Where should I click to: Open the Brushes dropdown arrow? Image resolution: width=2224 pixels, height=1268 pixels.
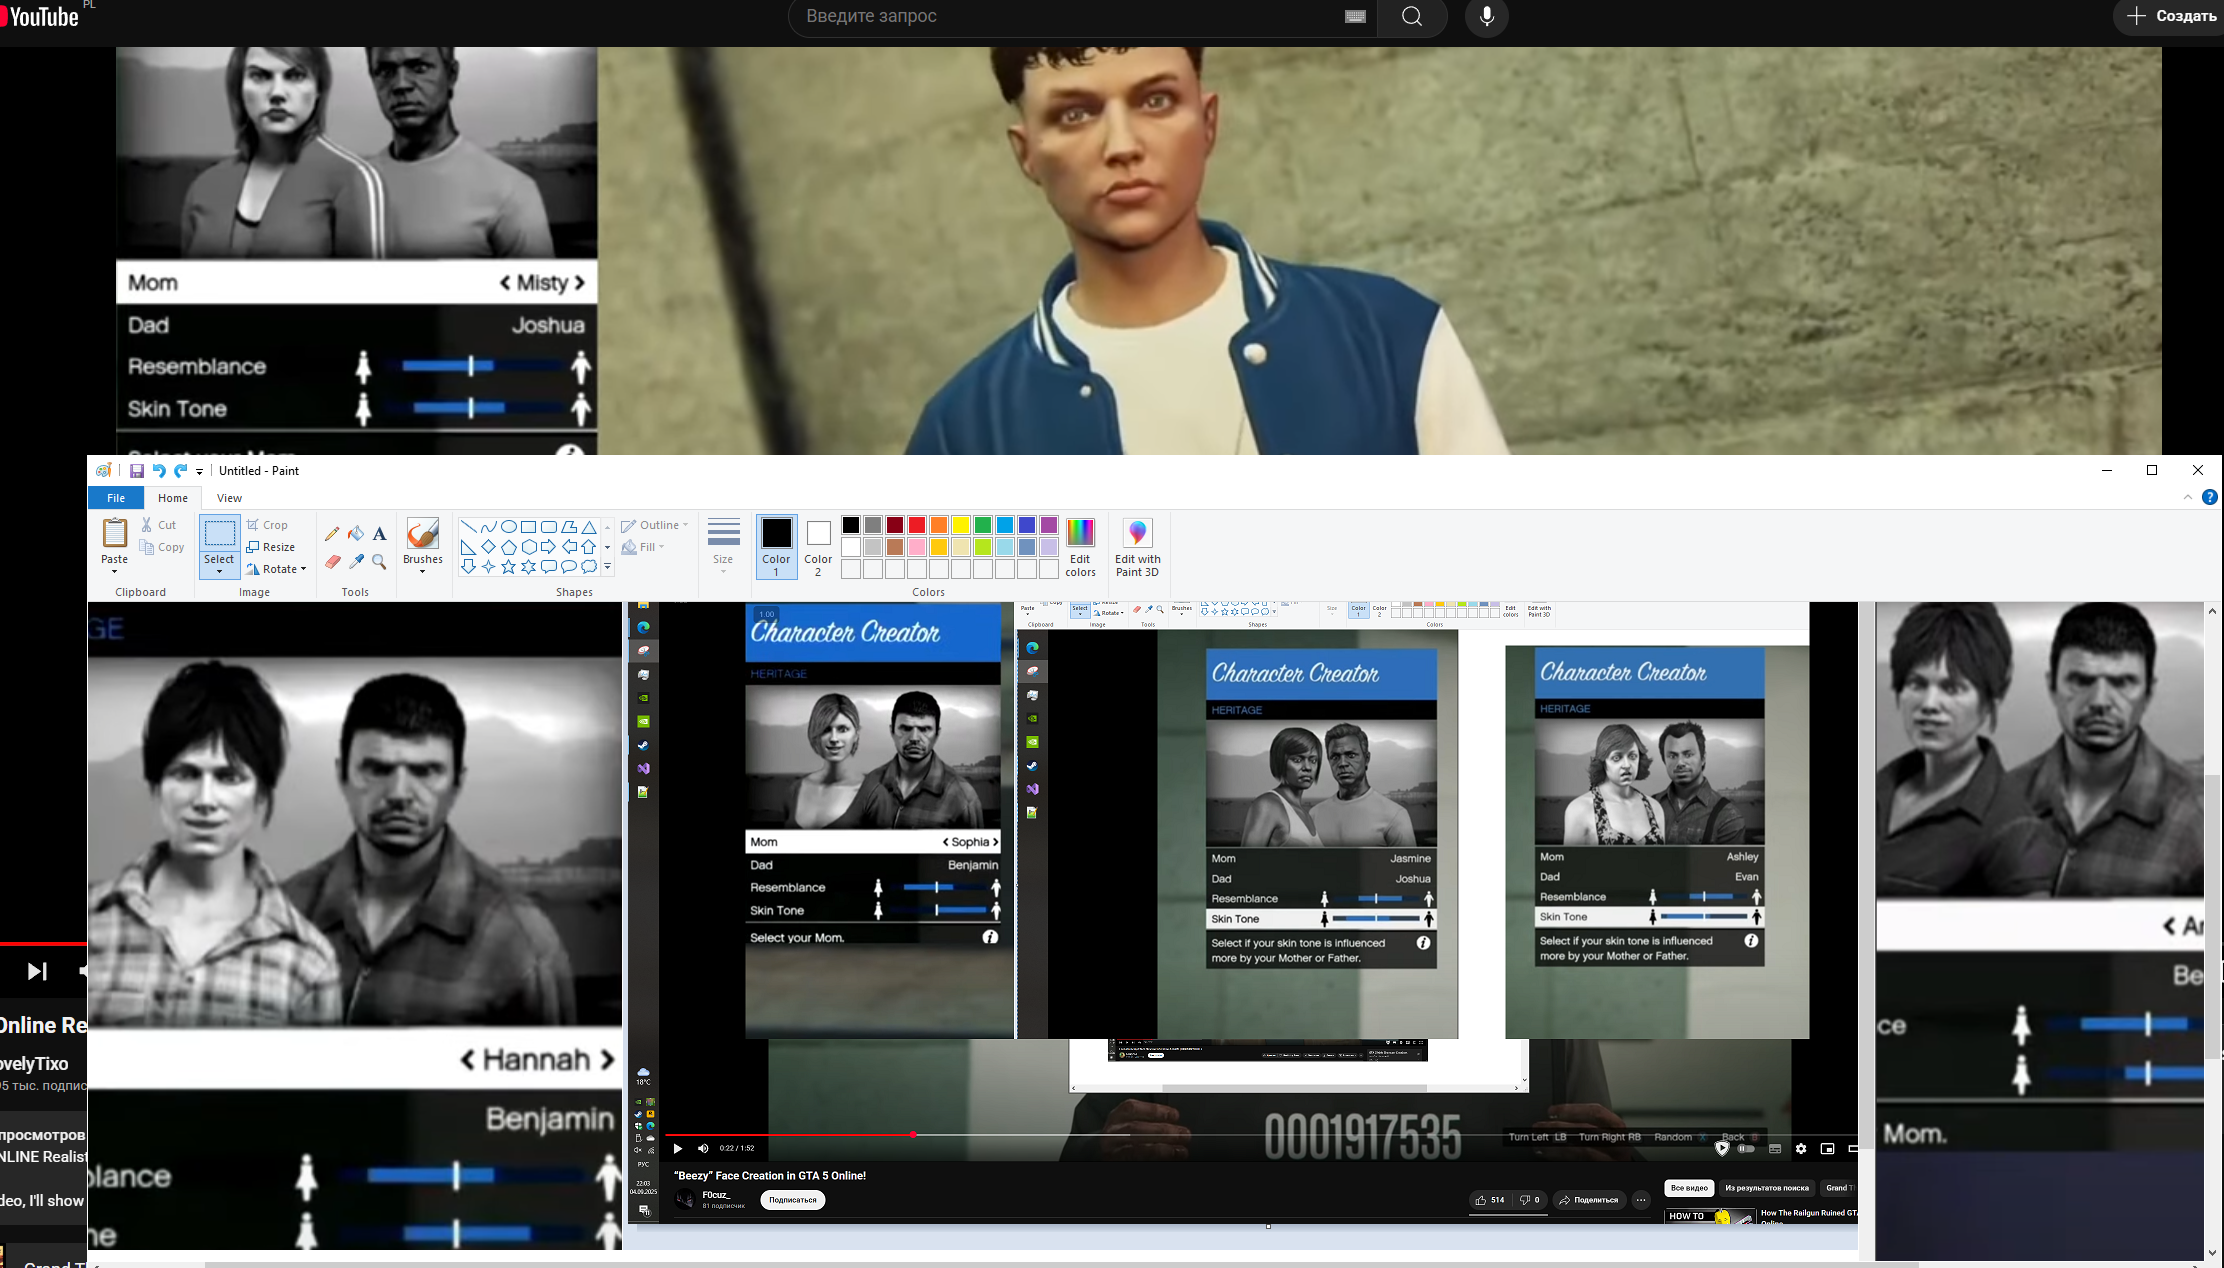[x=422, y=572]
